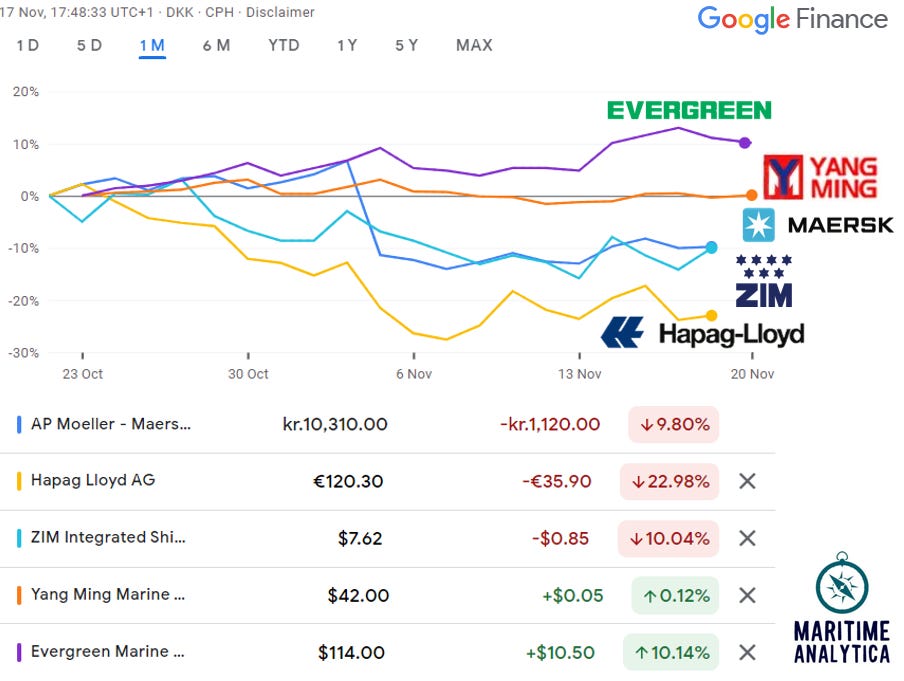Open the YTD range tab
The height and width of the screenshot is (681, 904).
(284, 46)
